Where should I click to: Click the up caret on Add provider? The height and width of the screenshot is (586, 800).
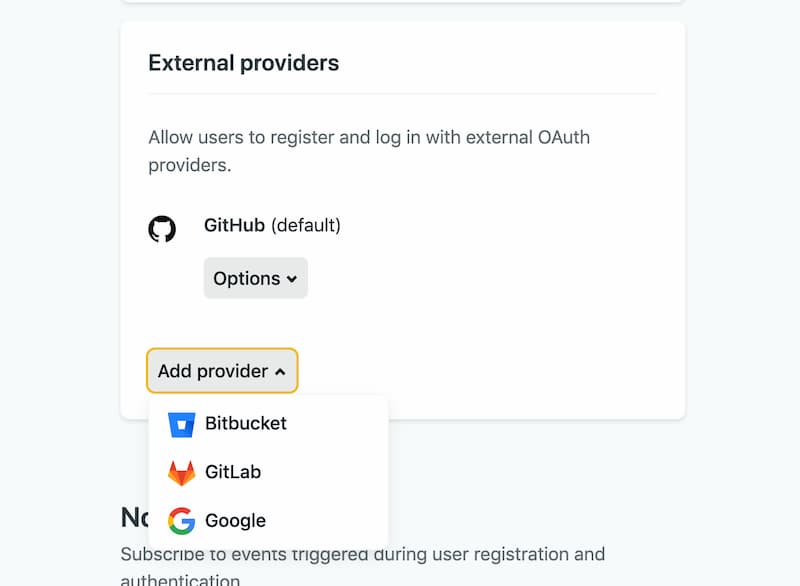(280, 372)
